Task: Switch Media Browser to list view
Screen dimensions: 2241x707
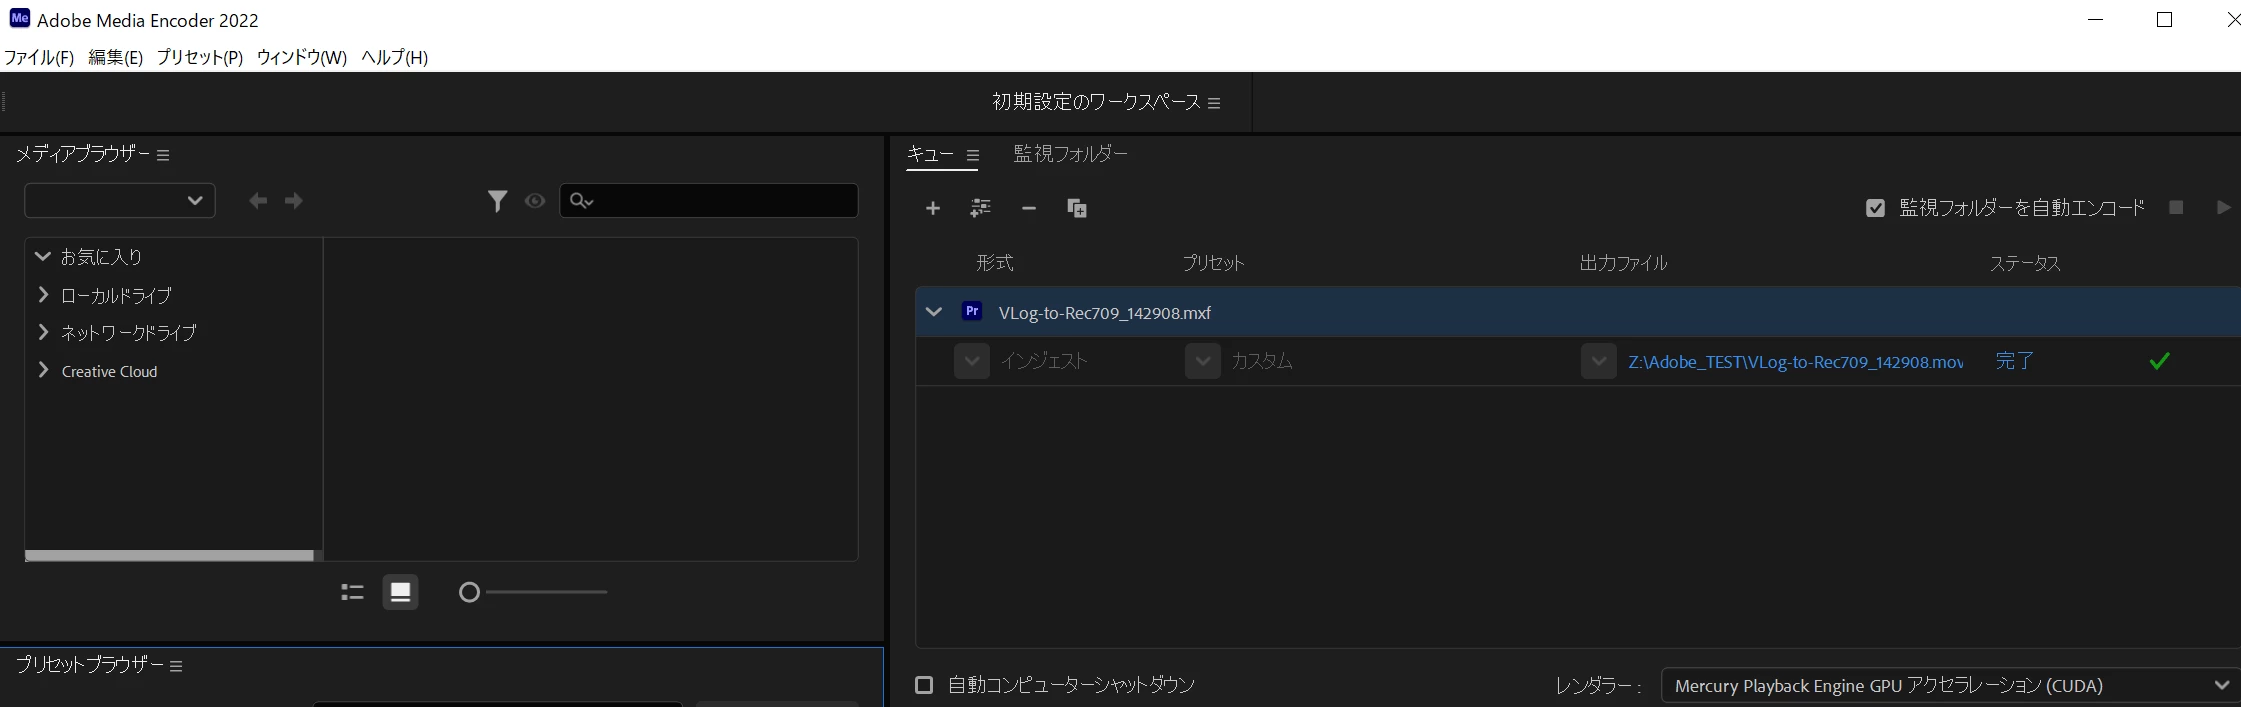Action: point(352,592)
